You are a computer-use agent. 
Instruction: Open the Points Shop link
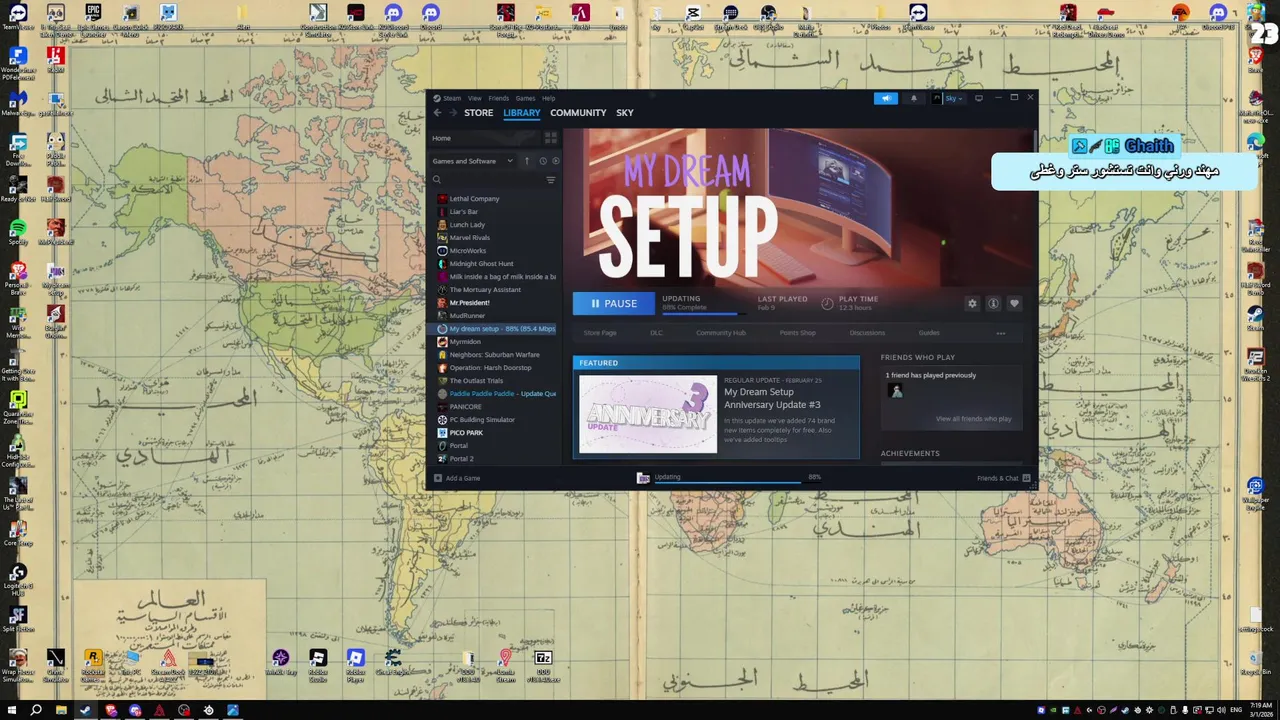797,333
